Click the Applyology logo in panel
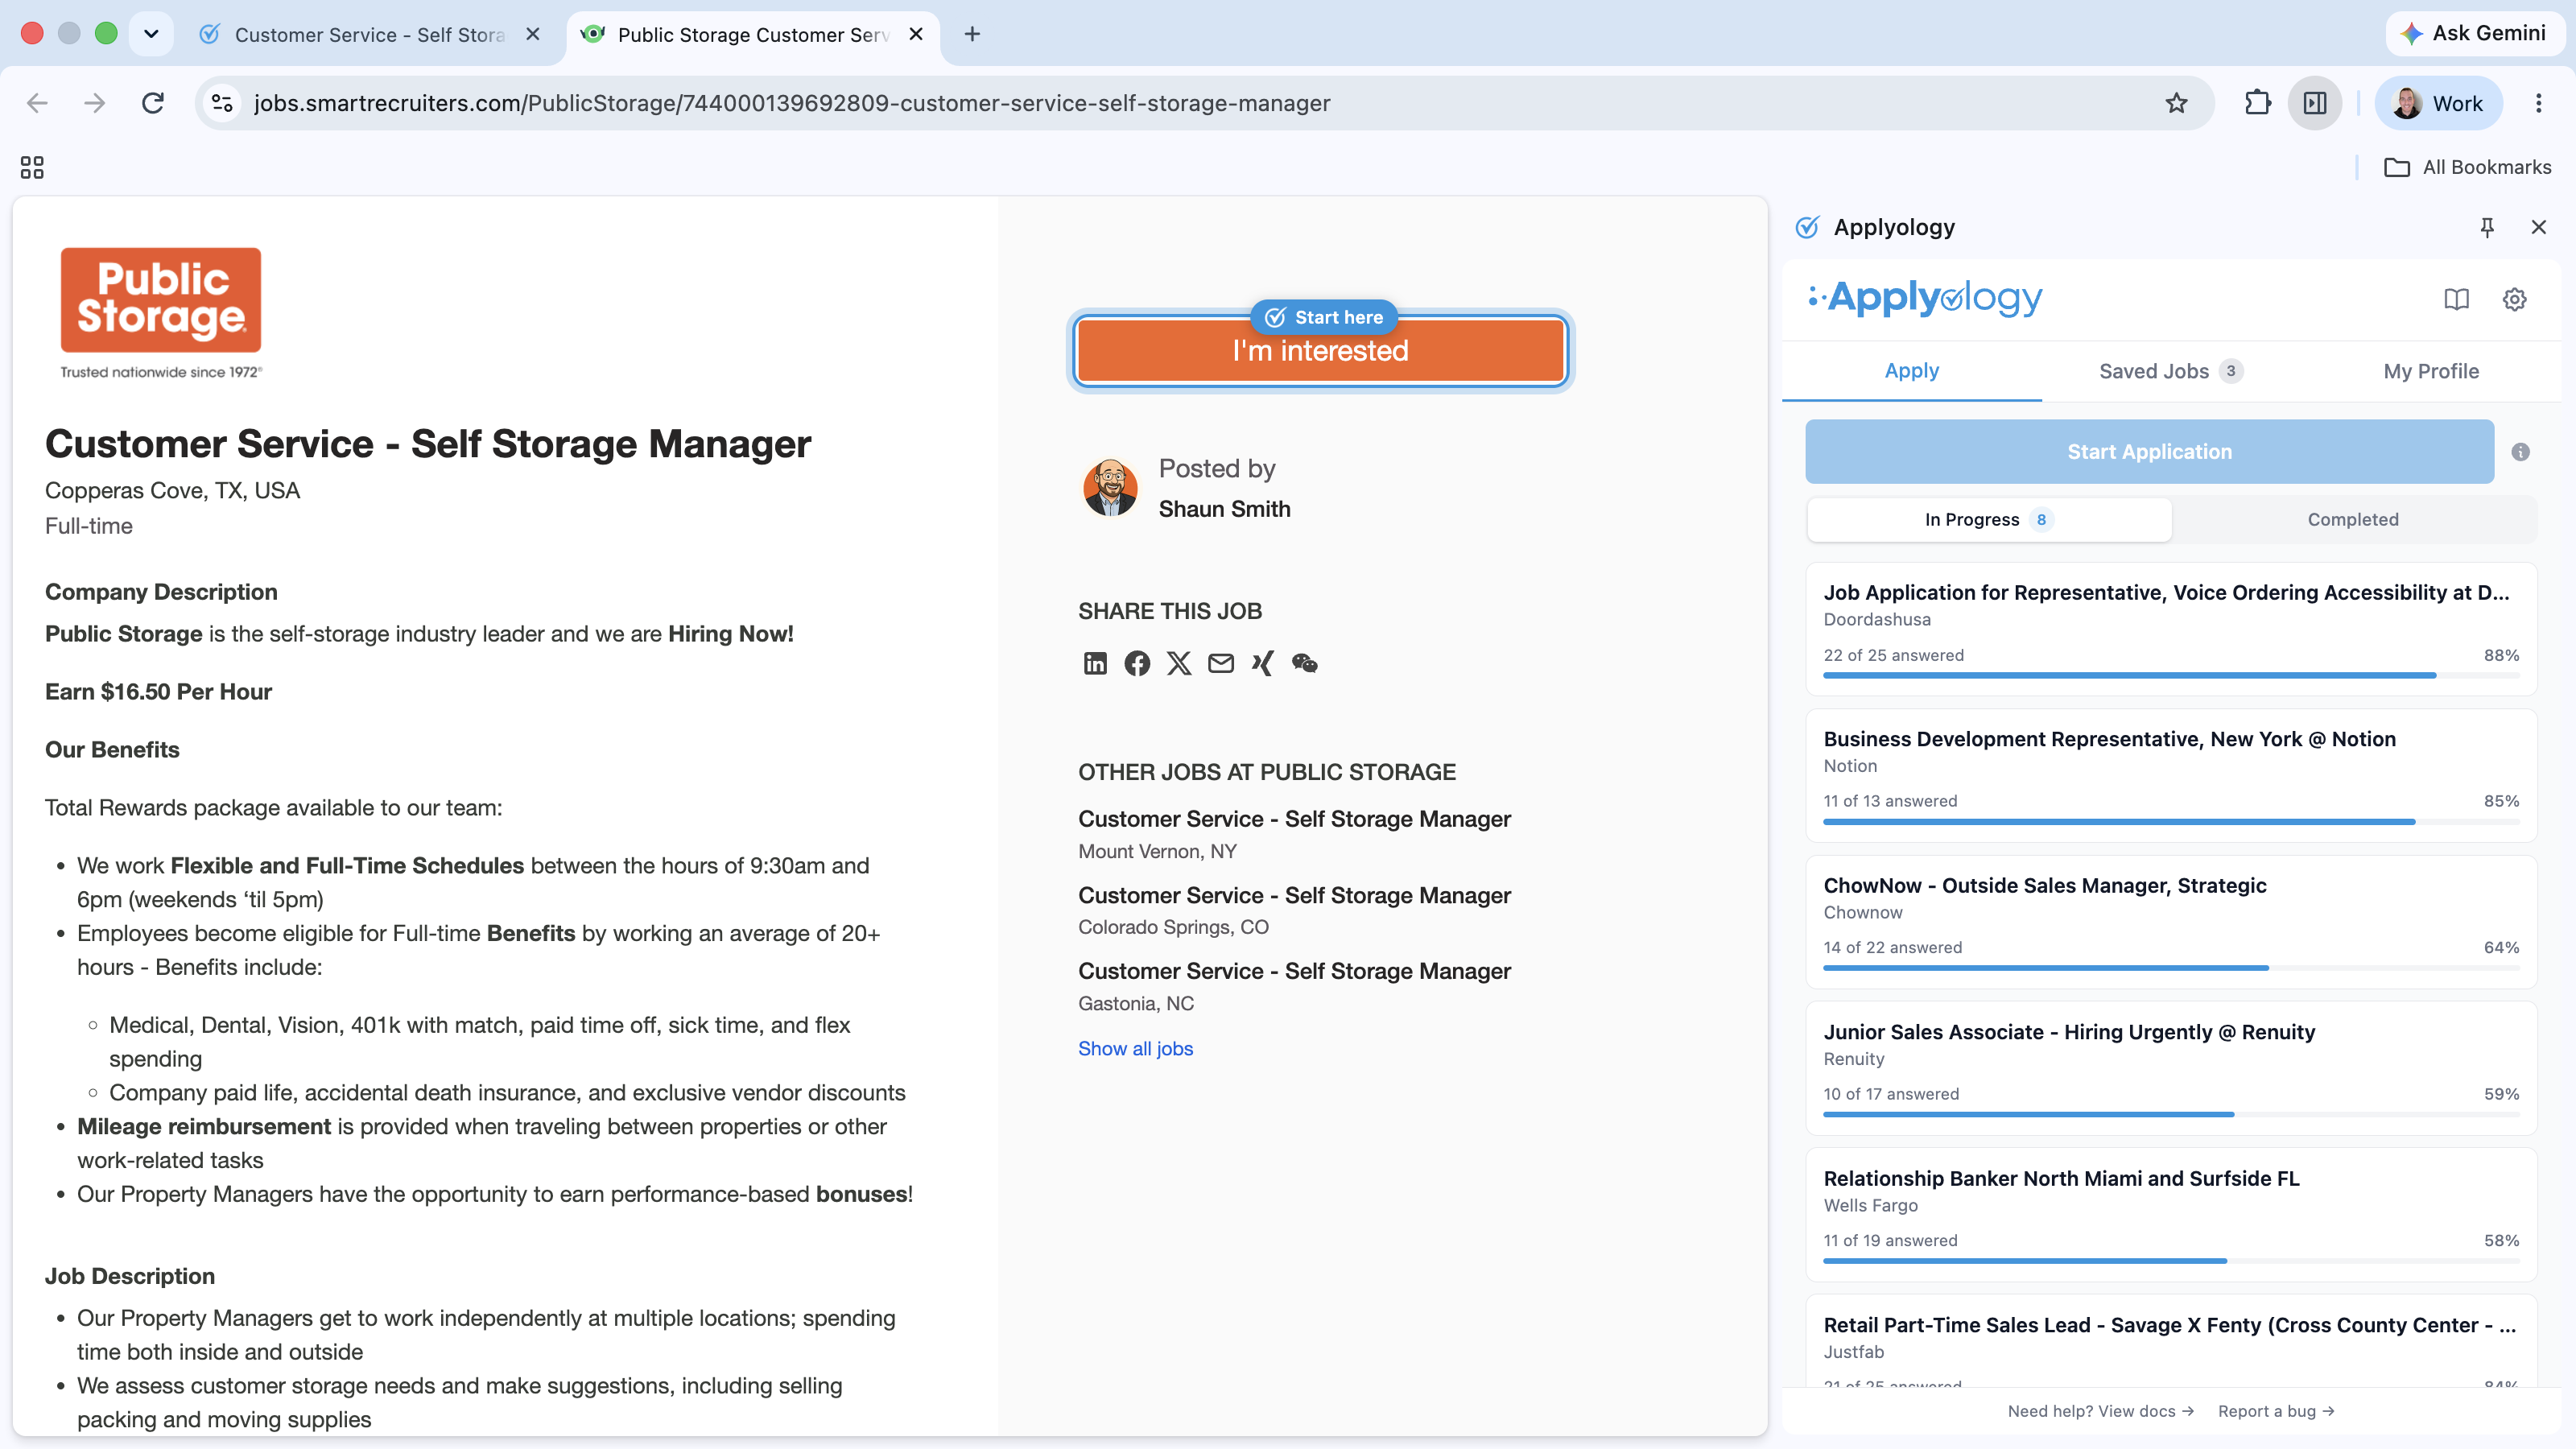The height and width of the screenshot is (1449, 2576). coord(1926,298)
